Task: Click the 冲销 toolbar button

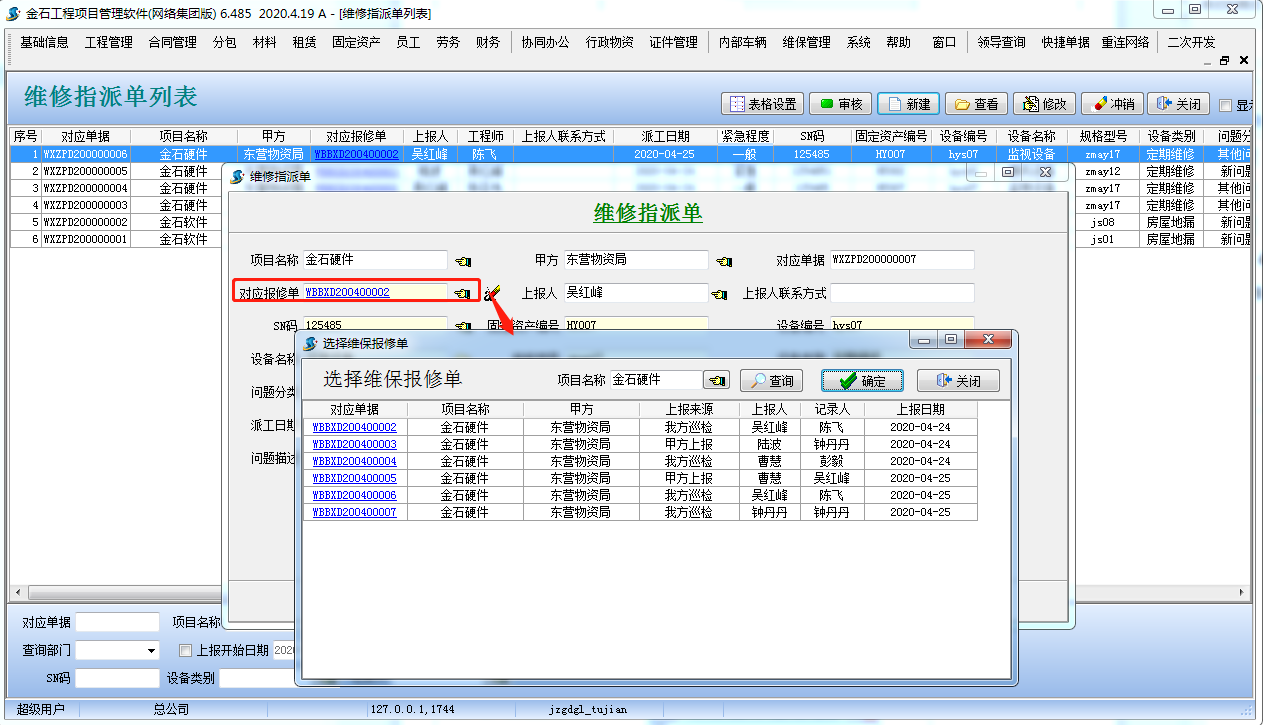Action: [1113, 104]
